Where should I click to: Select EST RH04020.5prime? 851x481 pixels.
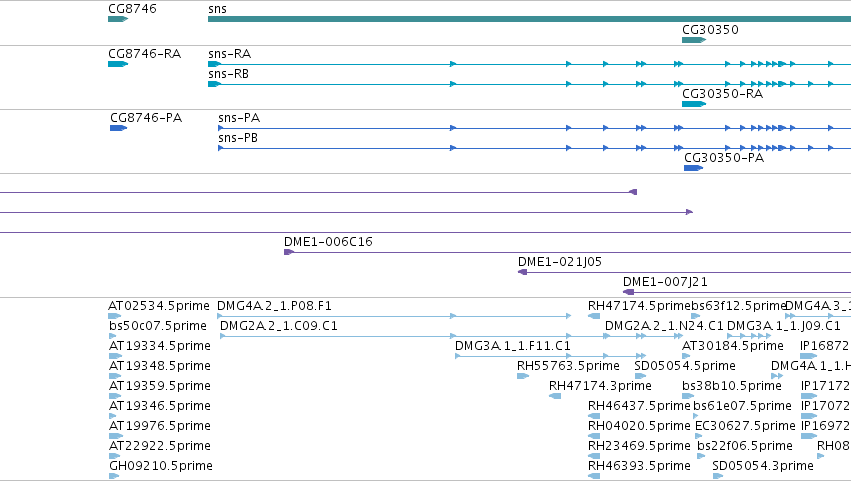coord(639,426)
